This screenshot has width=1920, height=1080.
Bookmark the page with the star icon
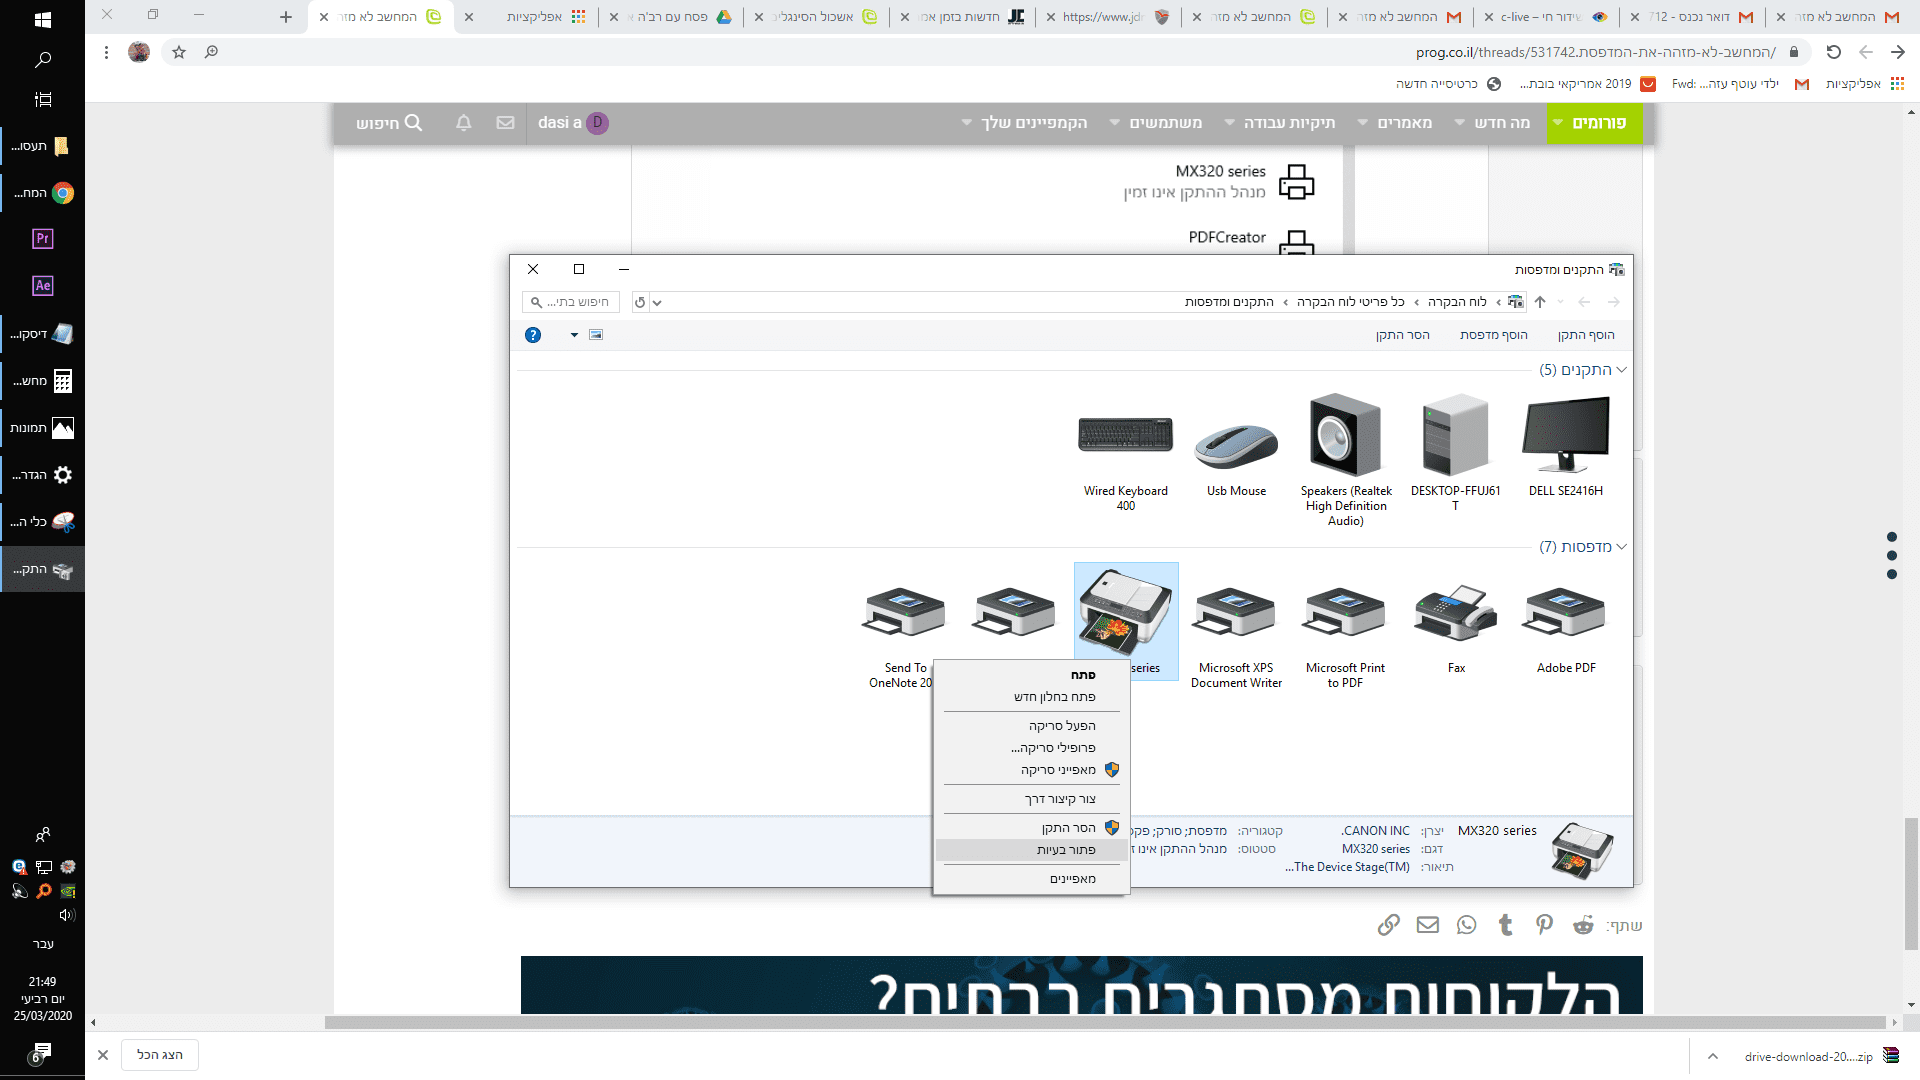click(x=179, y=52)
